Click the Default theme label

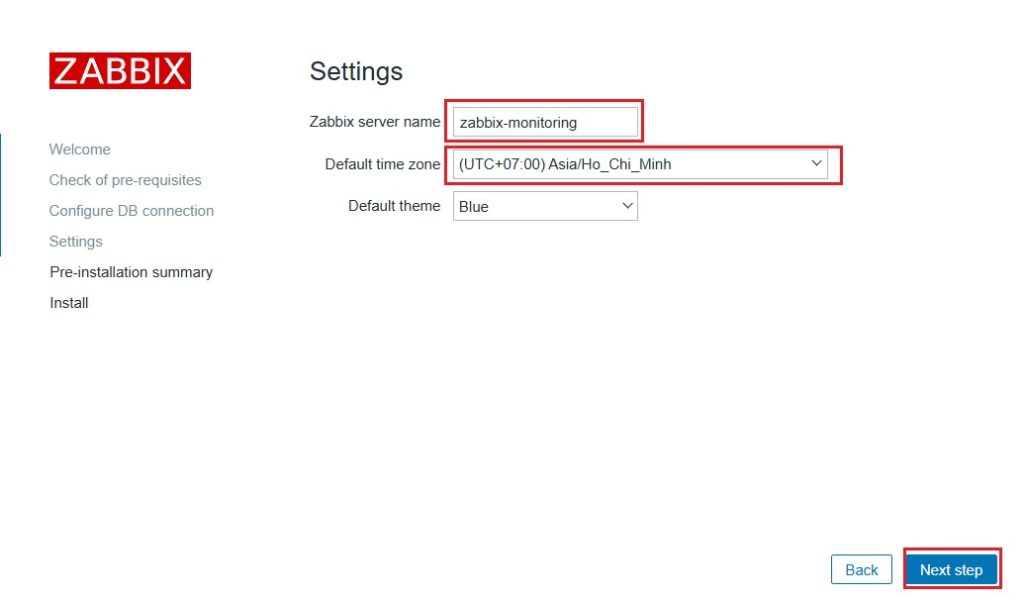coord(394,206)
